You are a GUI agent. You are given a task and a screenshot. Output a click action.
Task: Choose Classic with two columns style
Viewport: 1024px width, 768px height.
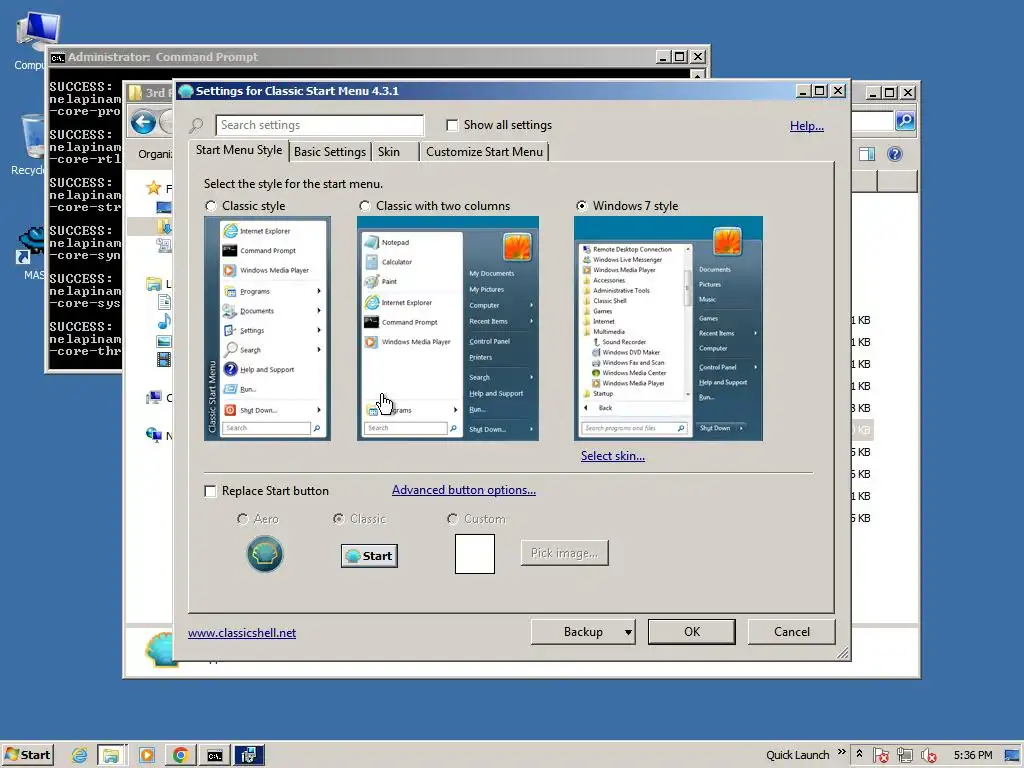point(364,206)
